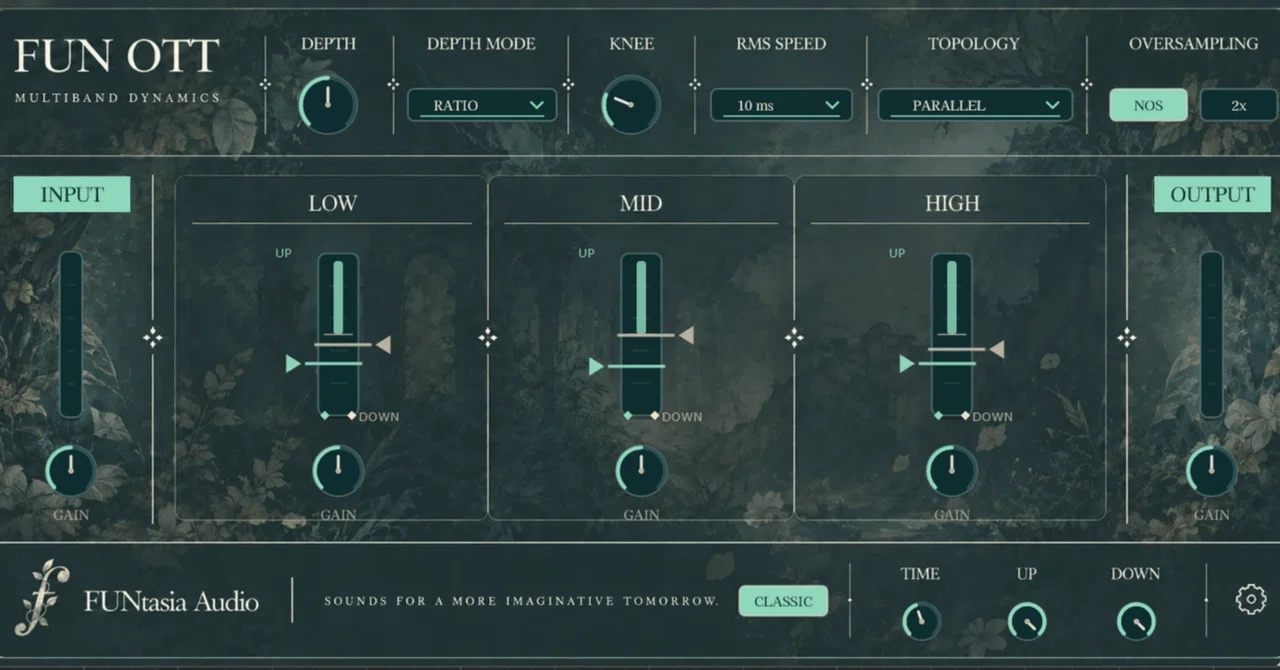Screen dimensions: 1280x670
Task: Click the TIME knob
Action: (x=920, y=621)
